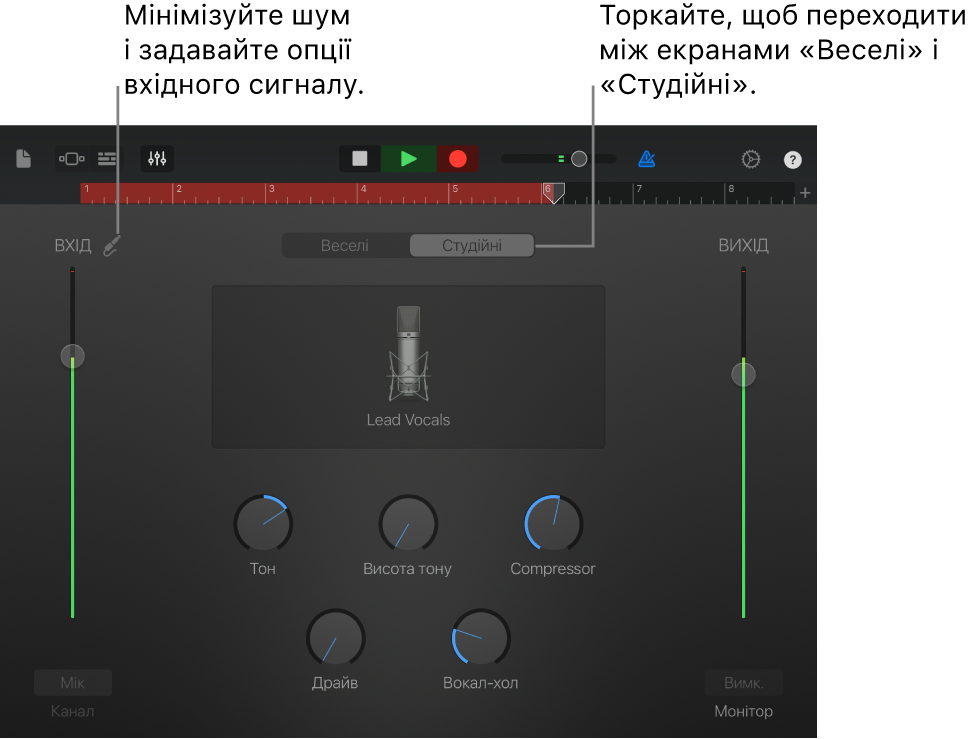The width and height of the screenshot is (976, 739).
Task: Click bar 3 on the ruler
Action: (x=271, y=189)
